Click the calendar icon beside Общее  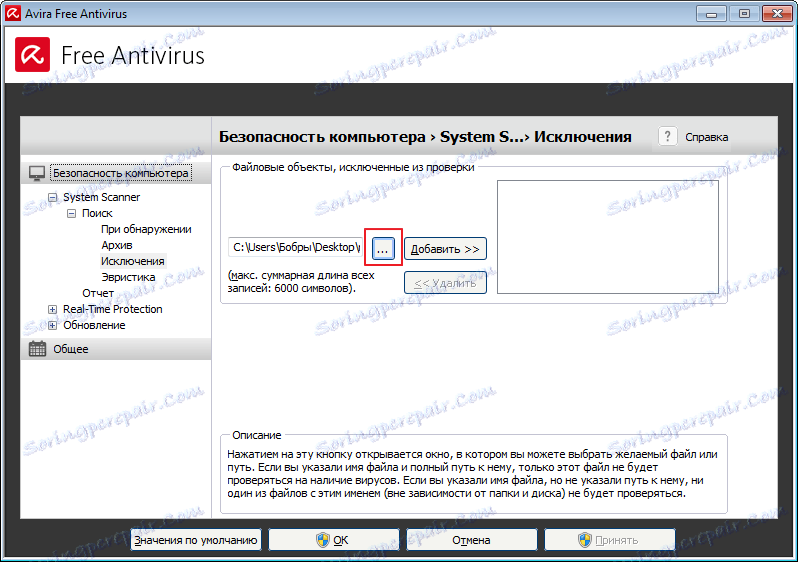(37, 349)
